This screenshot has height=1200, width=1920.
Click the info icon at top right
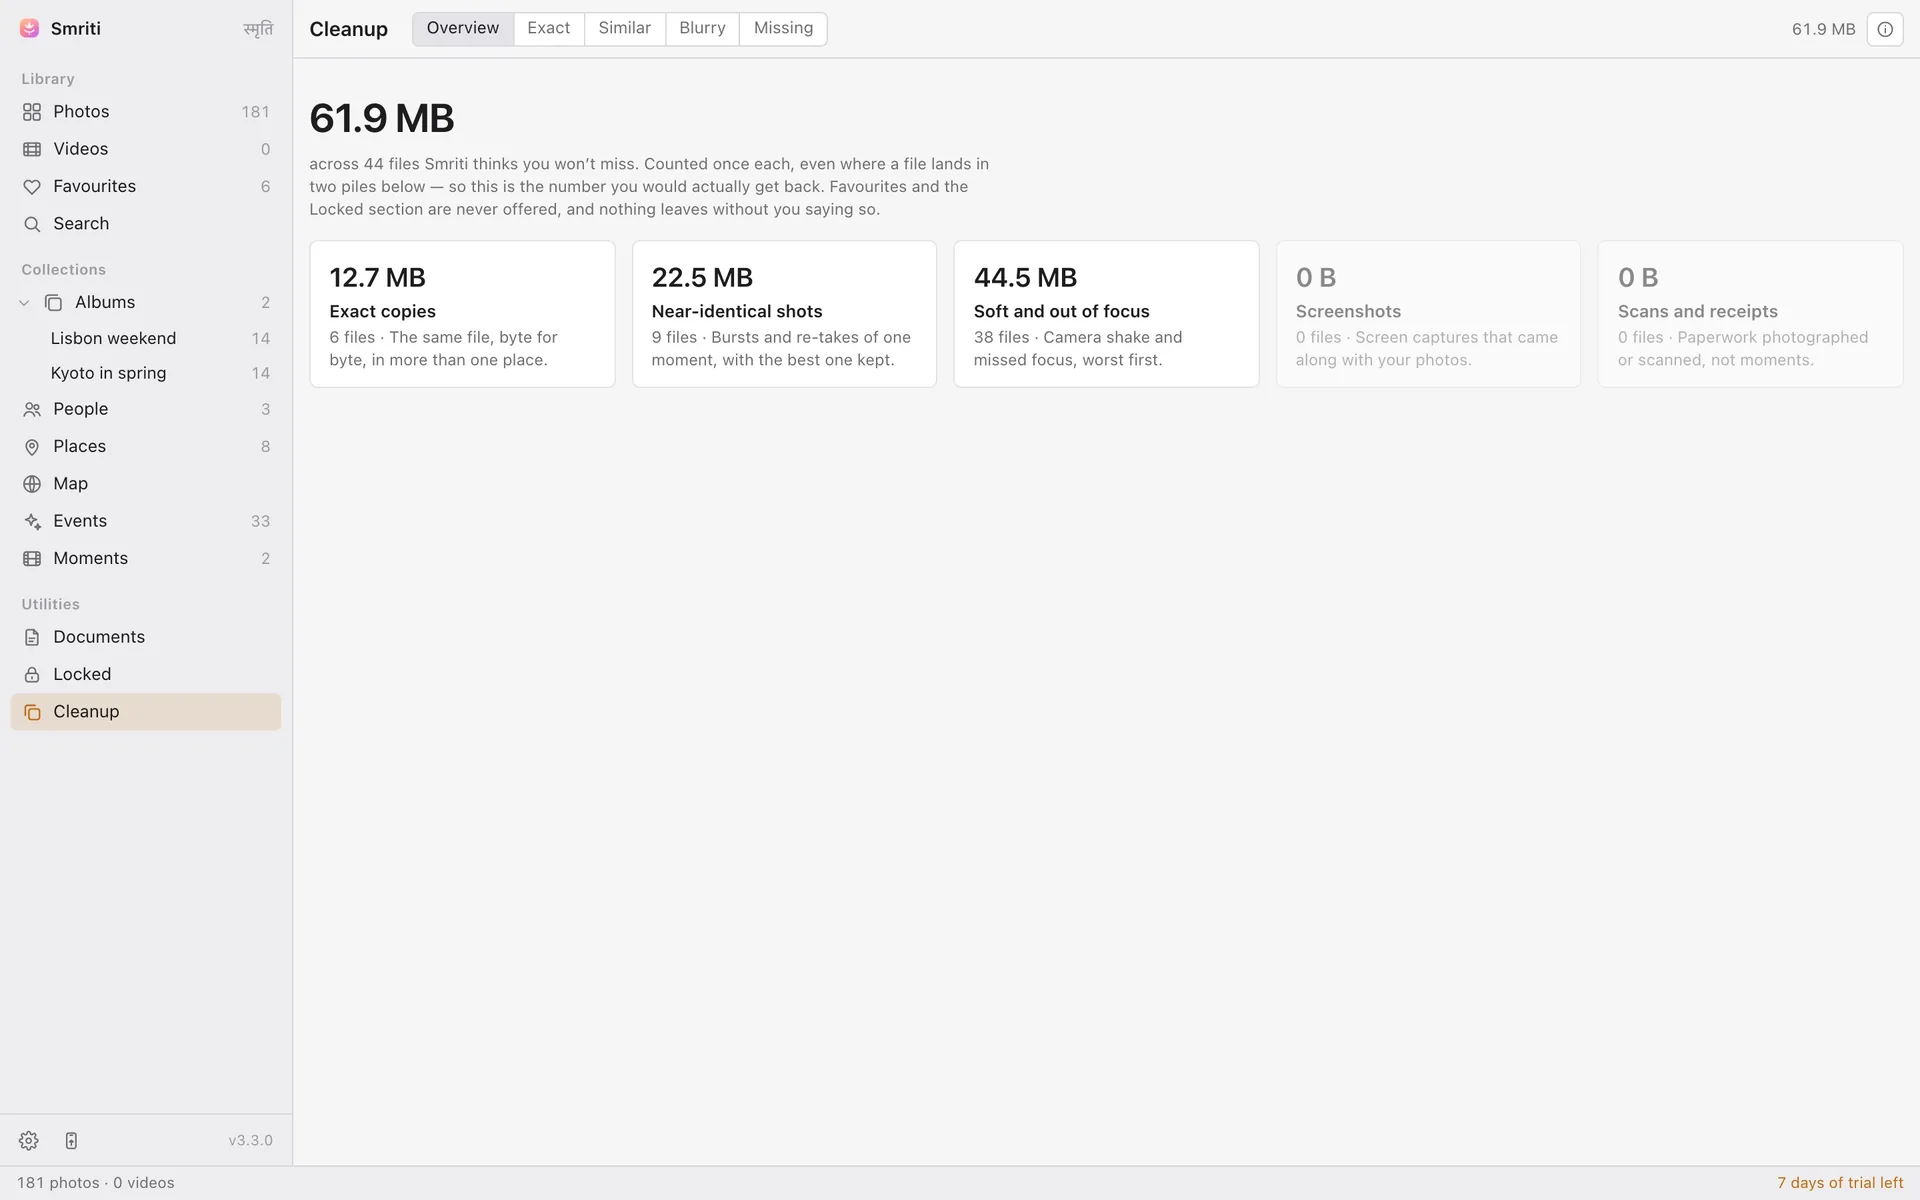[1885, 29]
